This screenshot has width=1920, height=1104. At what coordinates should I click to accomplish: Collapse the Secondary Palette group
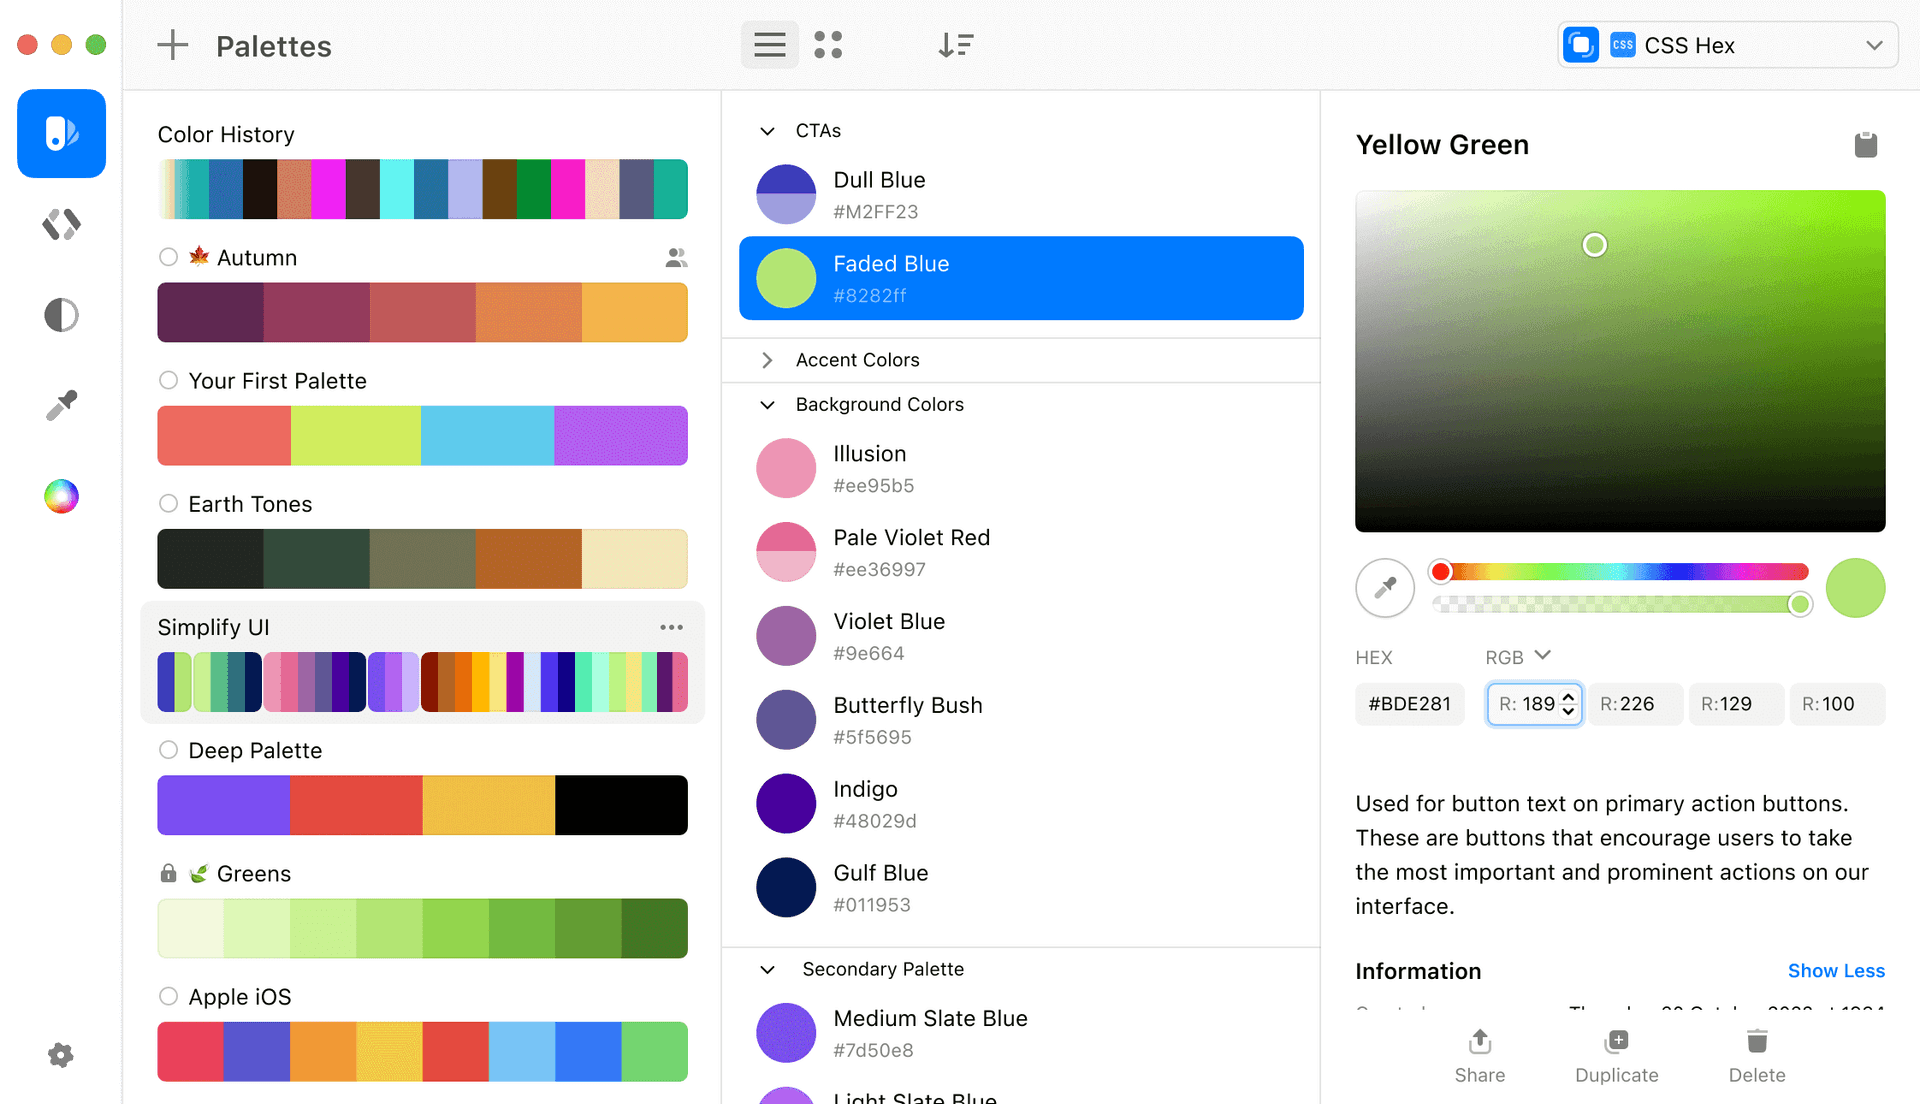coord(767,969)
